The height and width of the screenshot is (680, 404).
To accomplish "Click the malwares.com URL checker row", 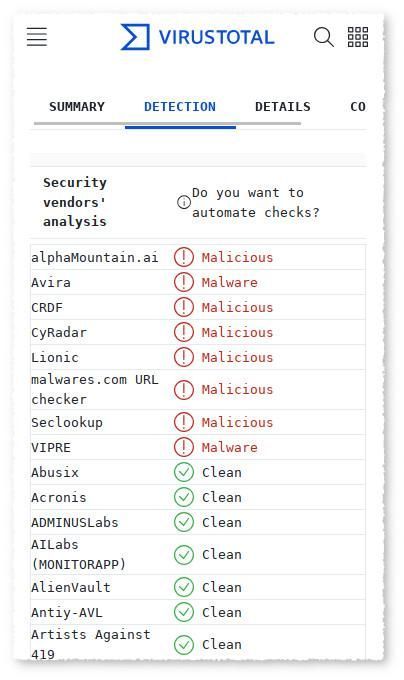I will (x=198, y=389).
